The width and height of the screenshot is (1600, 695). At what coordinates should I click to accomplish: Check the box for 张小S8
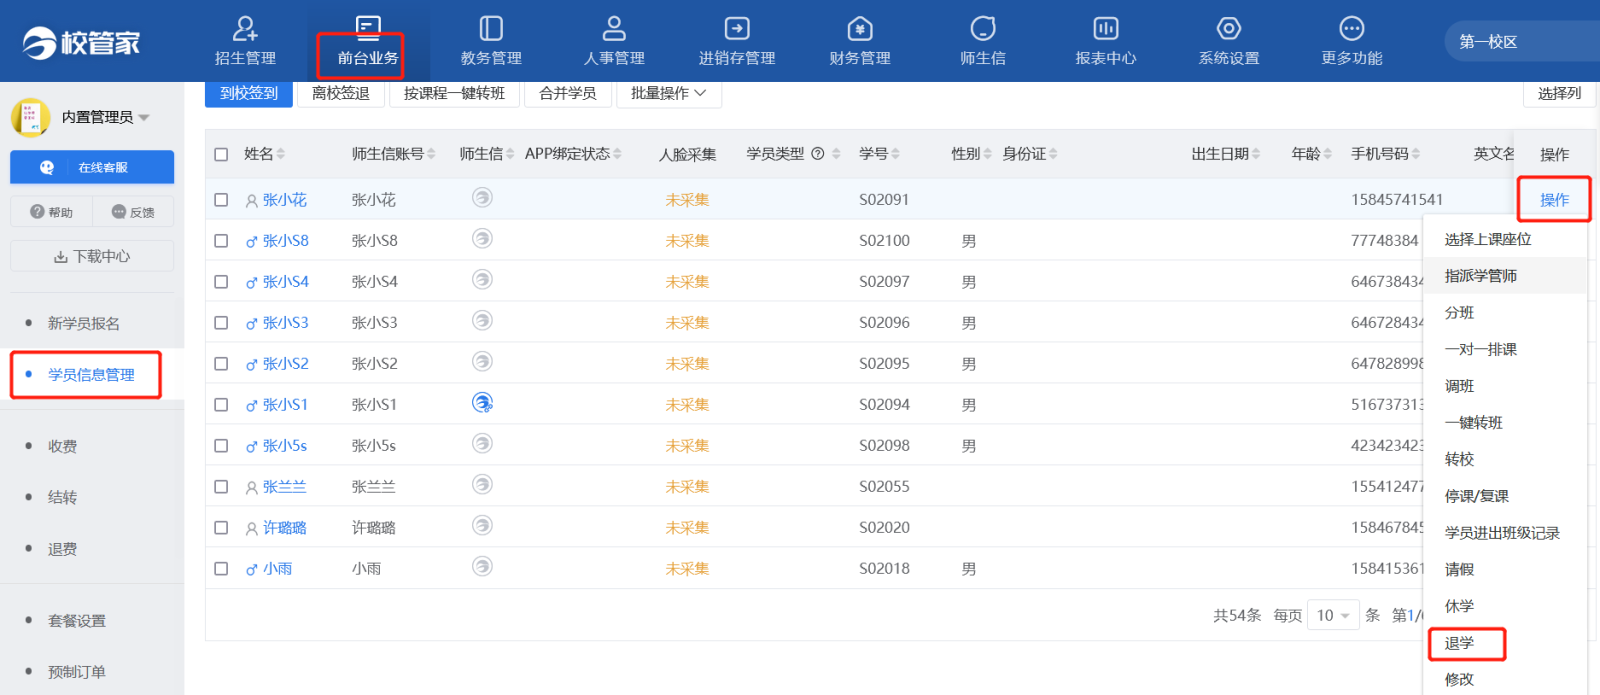click(221, 241)
